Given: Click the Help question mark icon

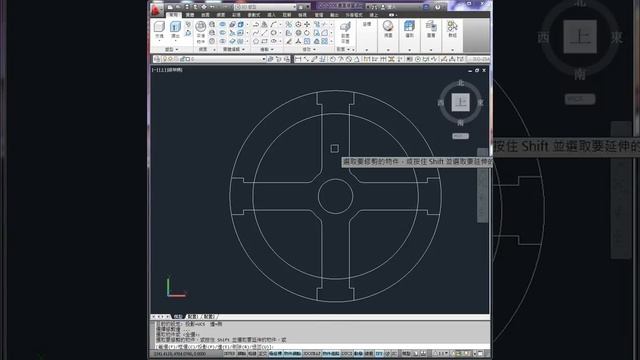Looking at the screenshot, I should [438, 7].
